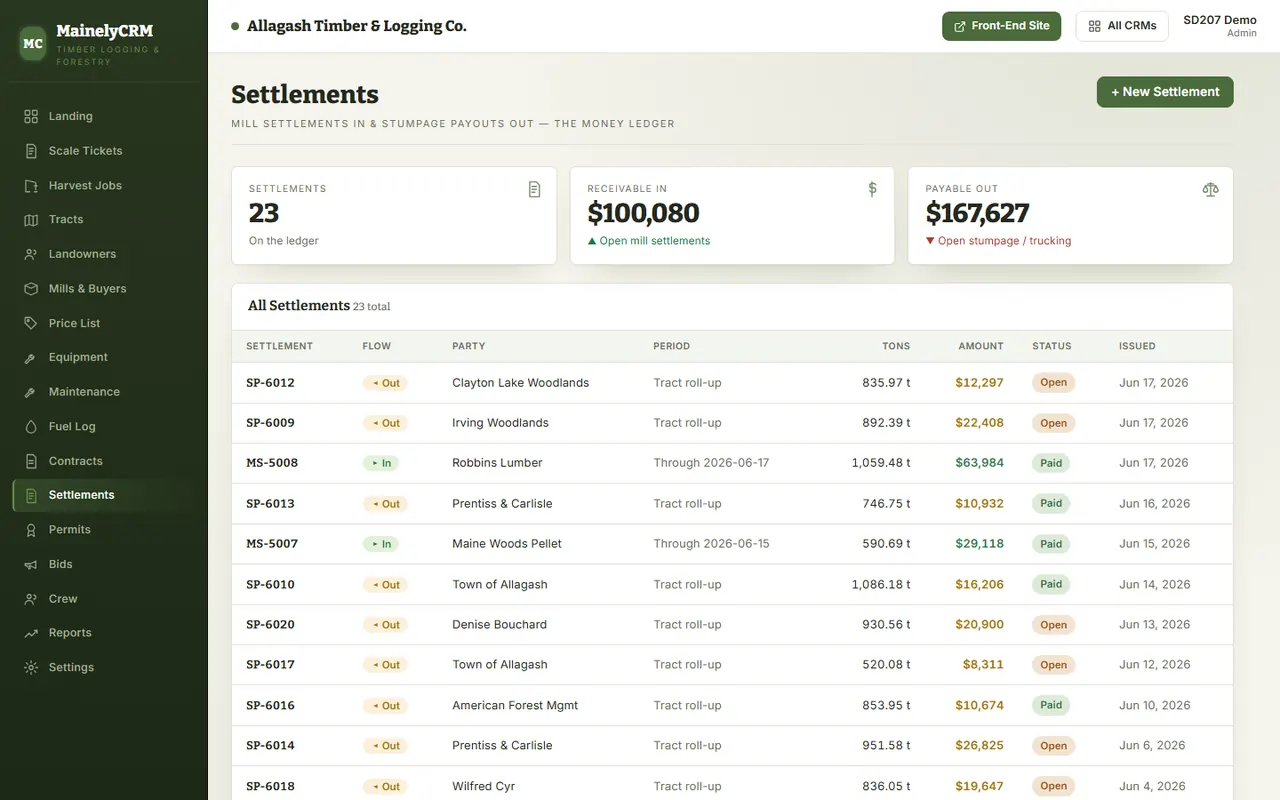Click the scales icon in the Payable Out card
Image resolution: width=1280 pixels, height=800 pixels.
[x=1211, y=189]
